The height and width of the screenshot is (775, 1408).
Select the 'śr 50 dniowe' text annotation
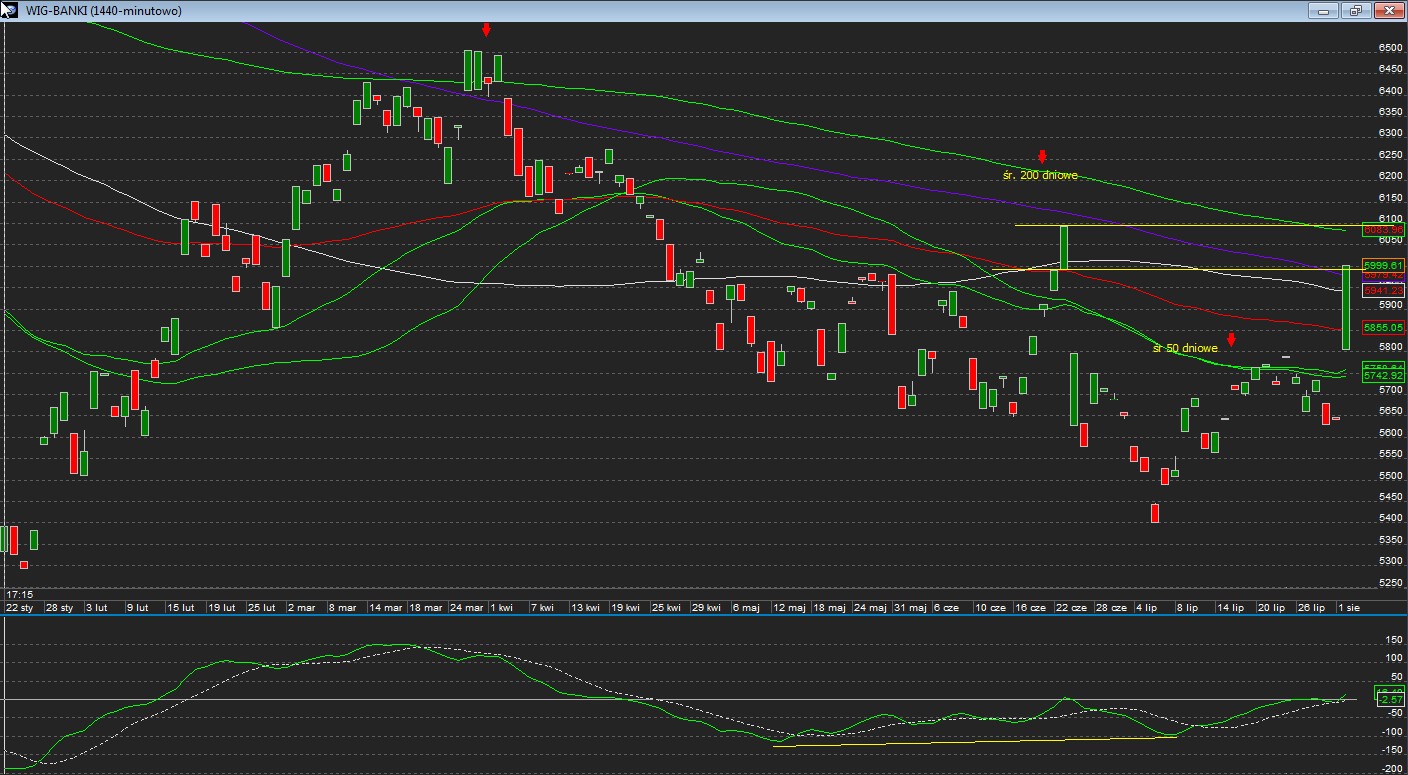tap(1185, 348)
